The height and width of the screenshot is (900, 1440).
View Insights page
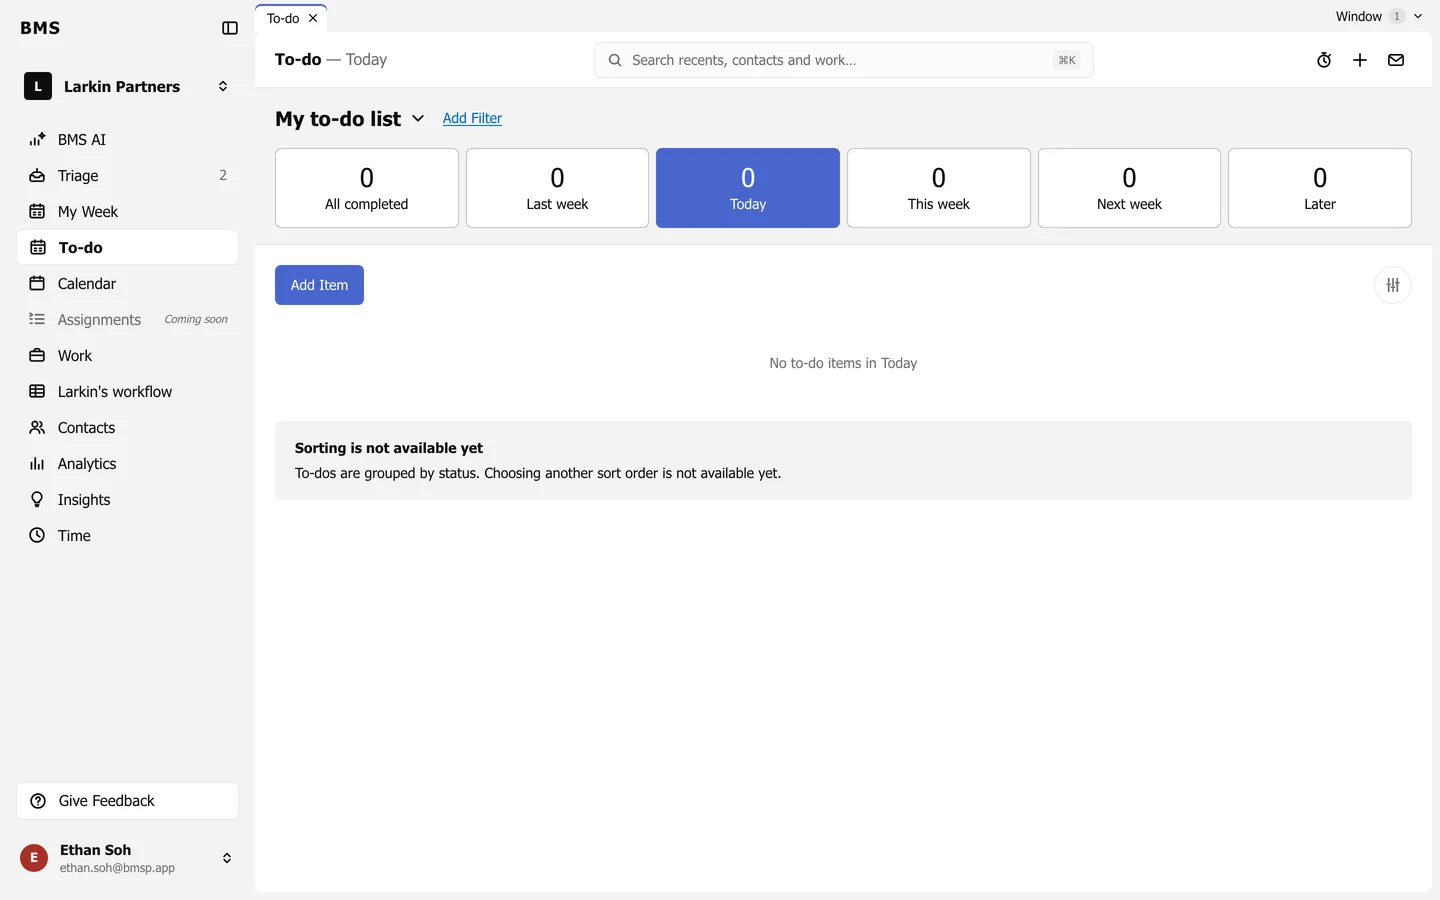pos(128,499)
